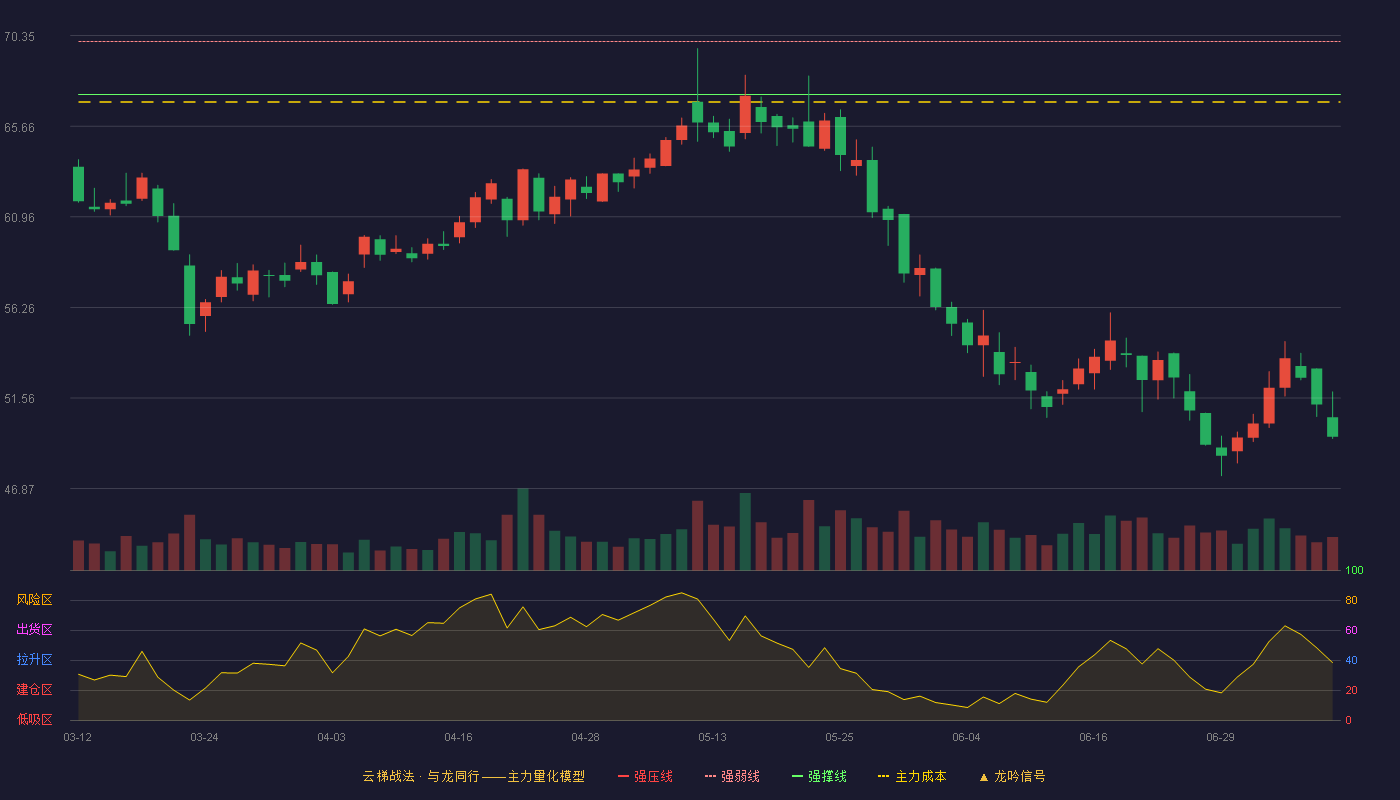The image size is (1400, 800).
Task: Select the 建仓区 zone label
Action: coord(34,690)
